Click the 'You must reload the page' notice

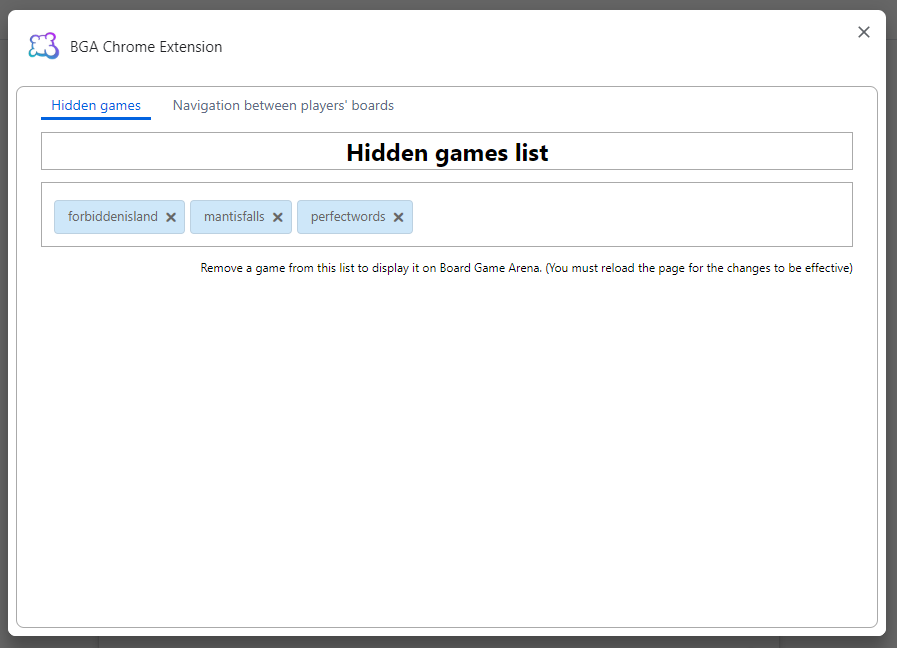(x=700, y=268)
